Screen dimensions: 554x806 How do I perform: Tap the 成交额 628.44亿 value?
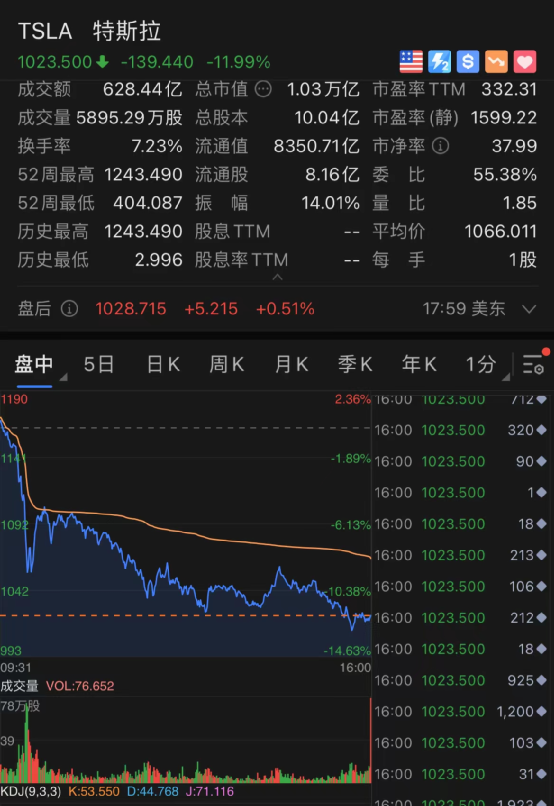tap(142, 89)
